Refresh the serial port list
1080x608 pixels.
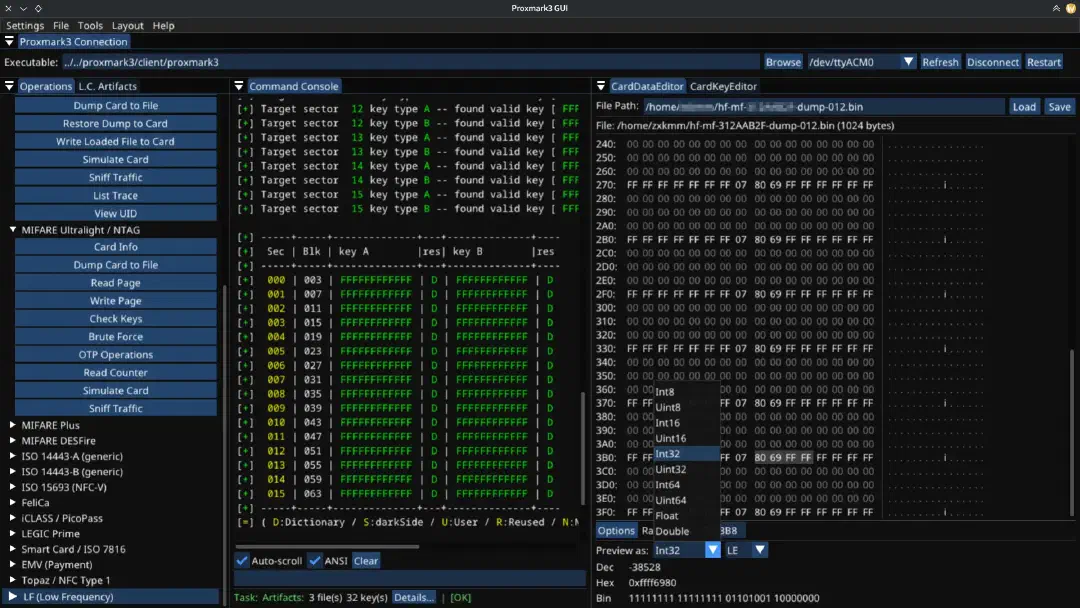940,62
